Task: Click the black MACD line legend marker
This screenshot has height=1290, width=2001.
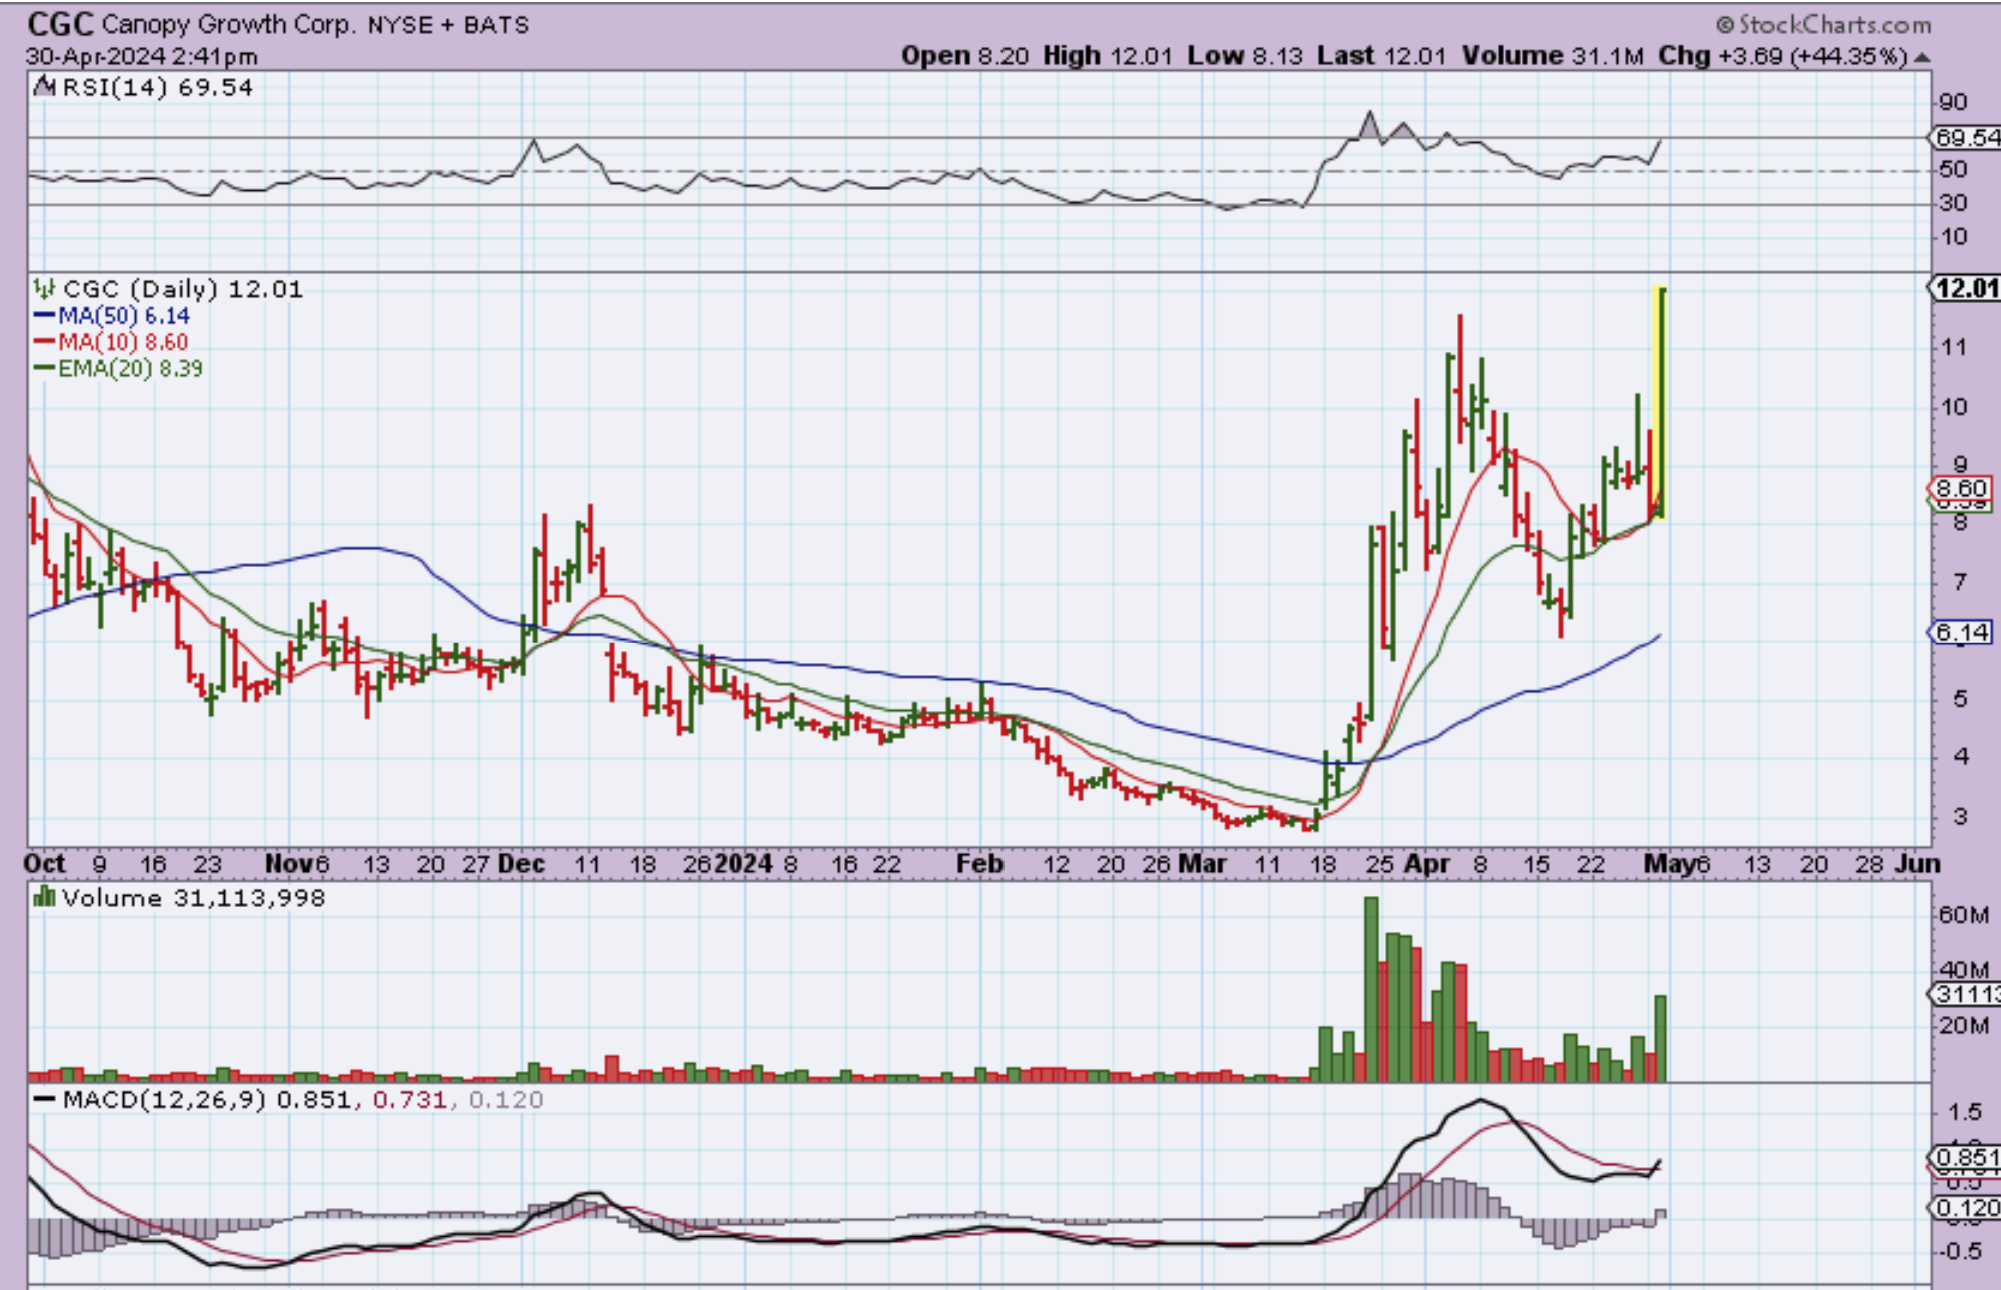Action: click(44, 1099)
